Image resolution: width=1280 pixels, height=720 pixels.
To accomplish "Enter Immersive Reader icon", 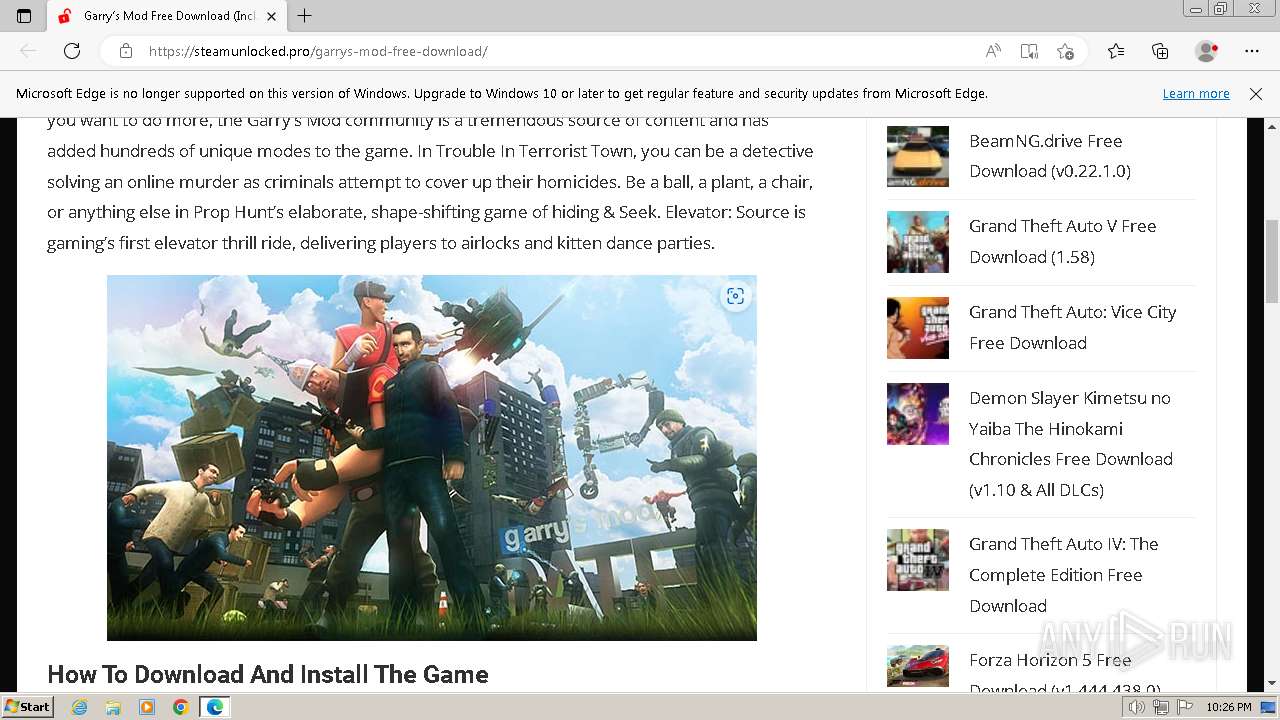I will (1029, 51).
